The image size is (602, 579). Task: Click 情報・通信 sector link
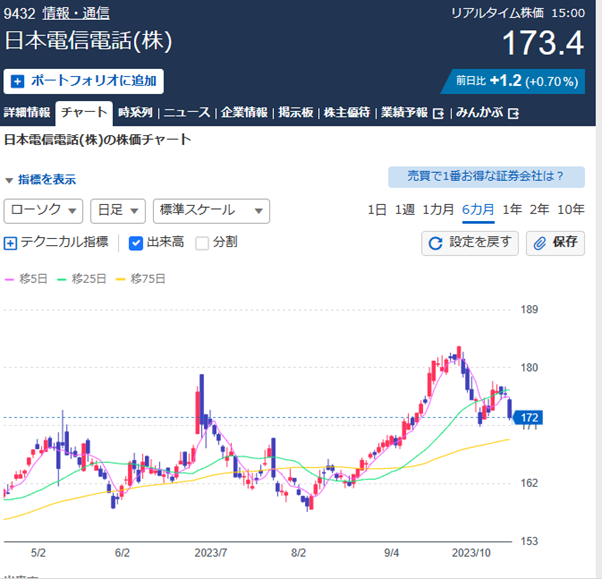[x=76, y=13]
